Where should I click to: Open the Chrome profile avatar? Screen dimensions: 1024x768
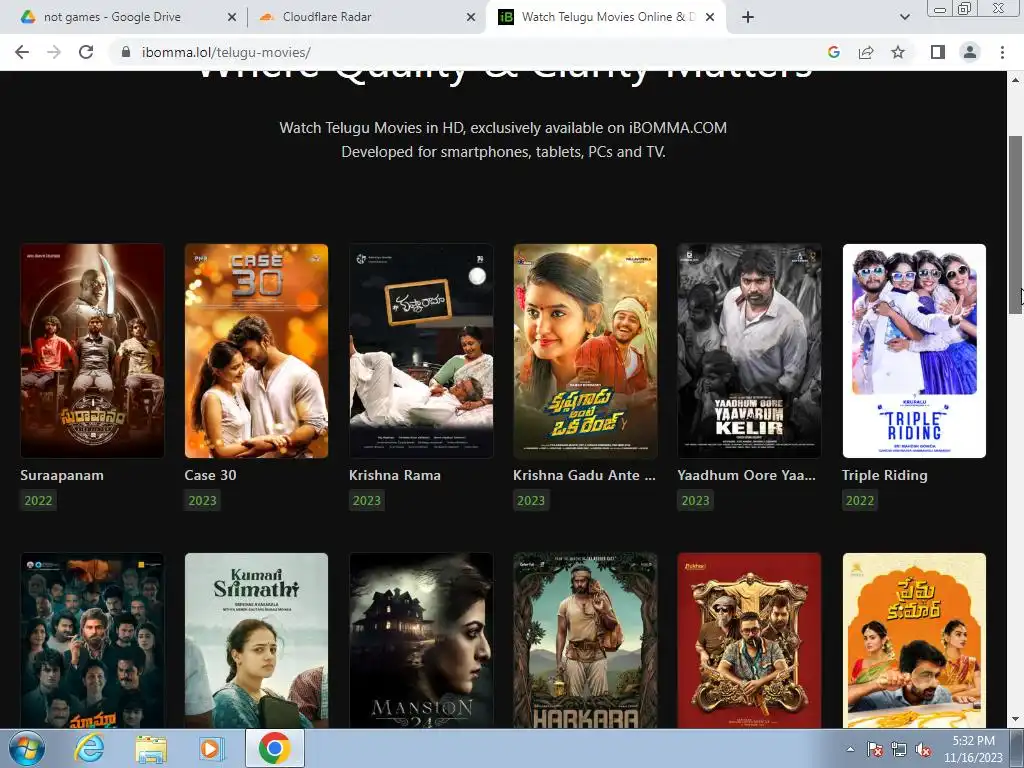970,52
